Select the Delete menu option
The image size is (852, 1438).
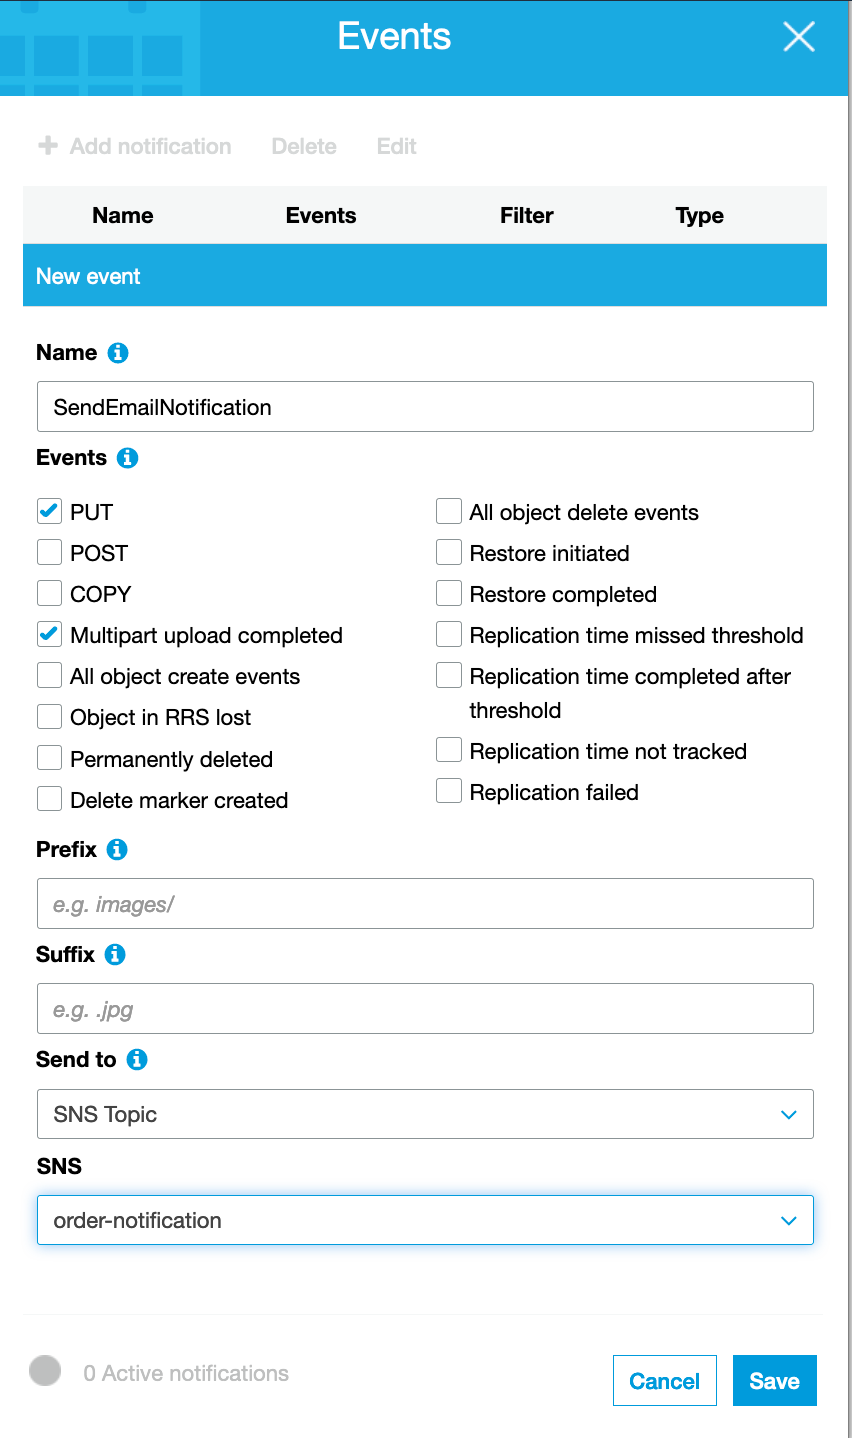point(303,146)
